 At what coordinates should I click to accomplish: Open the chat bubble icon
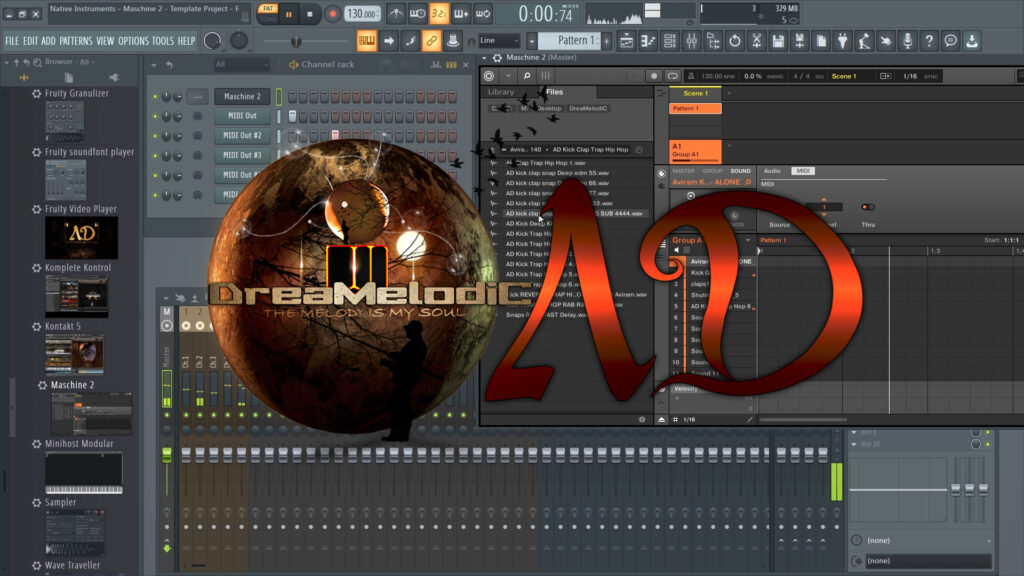tap(950, 41)
